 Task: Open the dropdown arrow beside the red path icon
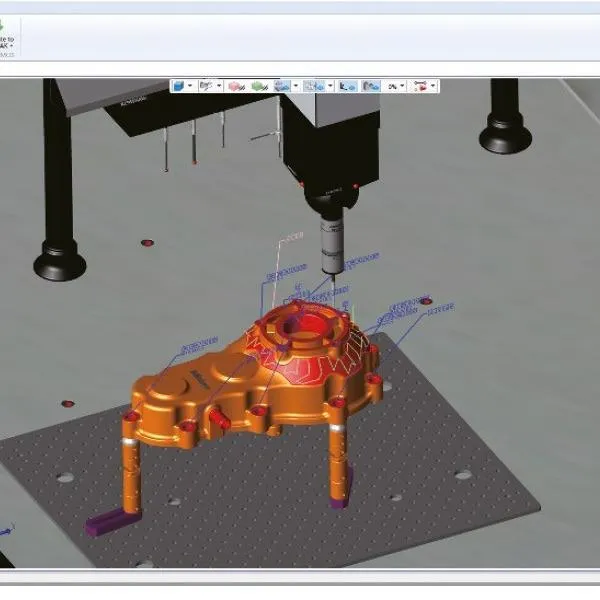pyautogui.click(x=432, y=87)
